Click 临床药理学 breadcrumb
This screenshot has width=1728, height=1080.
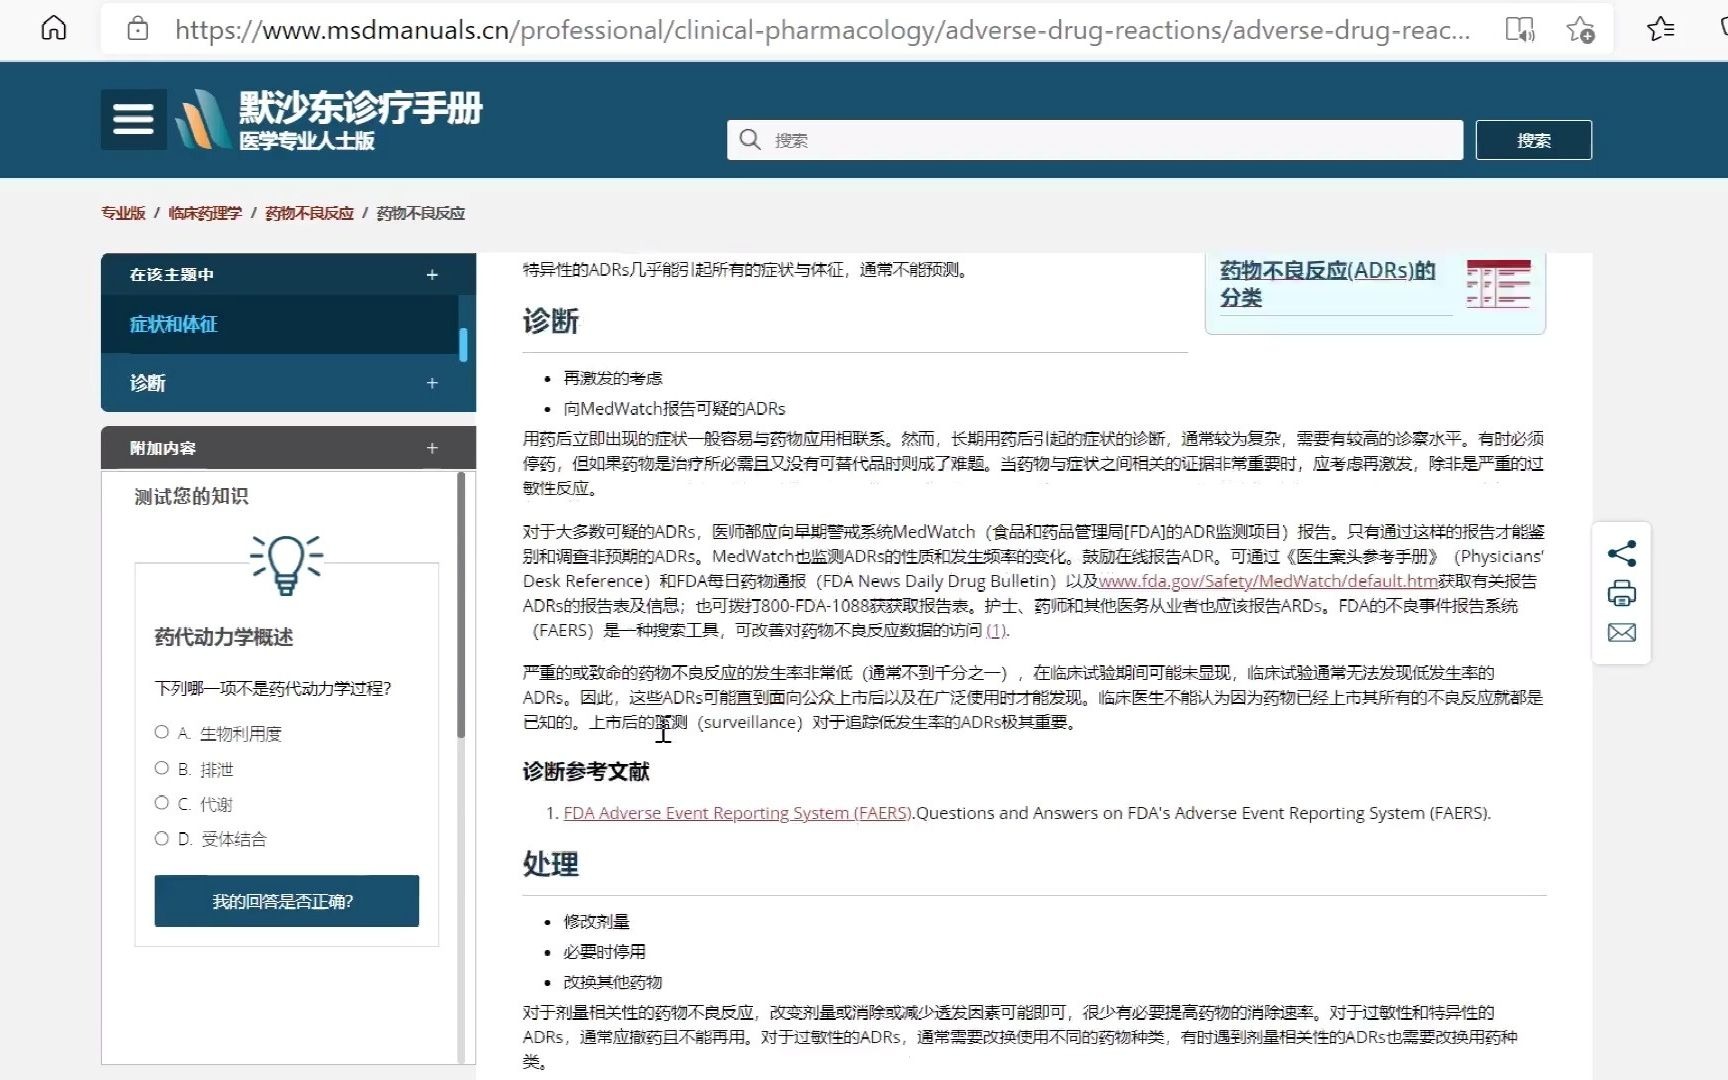[x=205, y=213]
